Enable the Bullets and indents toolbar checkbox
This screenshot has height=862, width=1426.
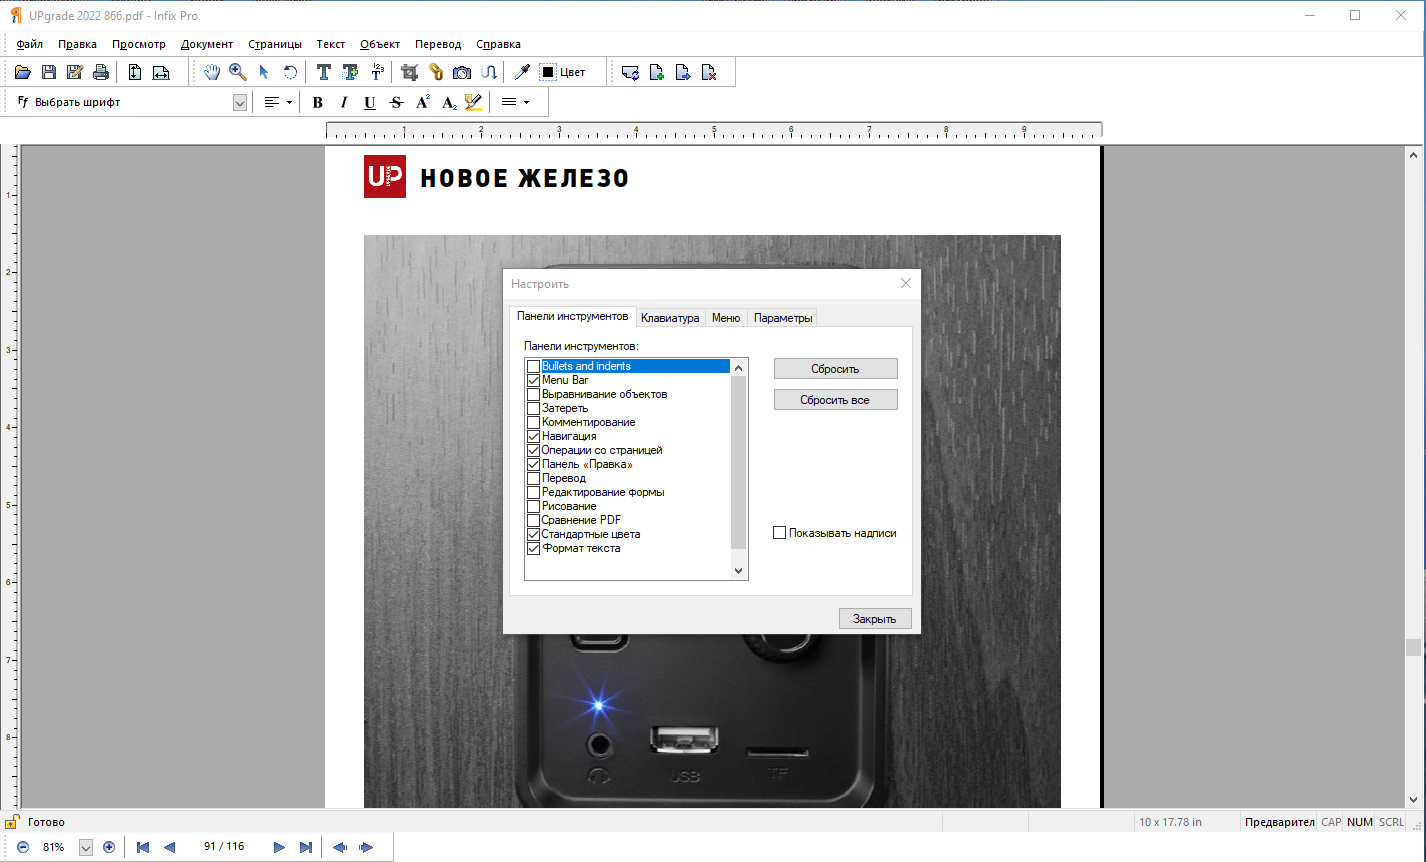click(x=533, y=366)
